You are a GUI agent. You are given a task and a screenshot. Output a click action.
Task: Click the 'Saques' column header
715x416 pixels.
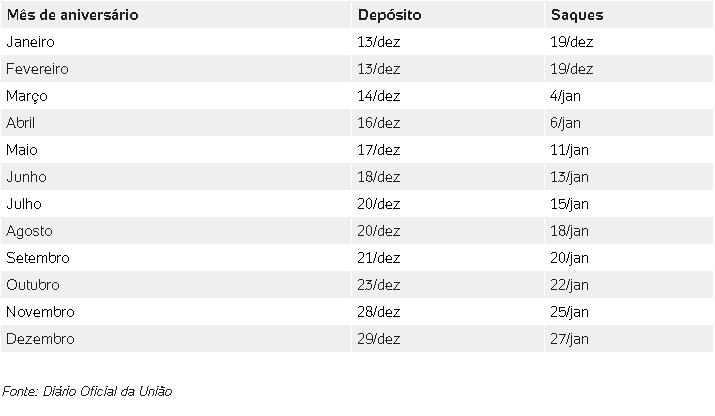coord(577,16)
